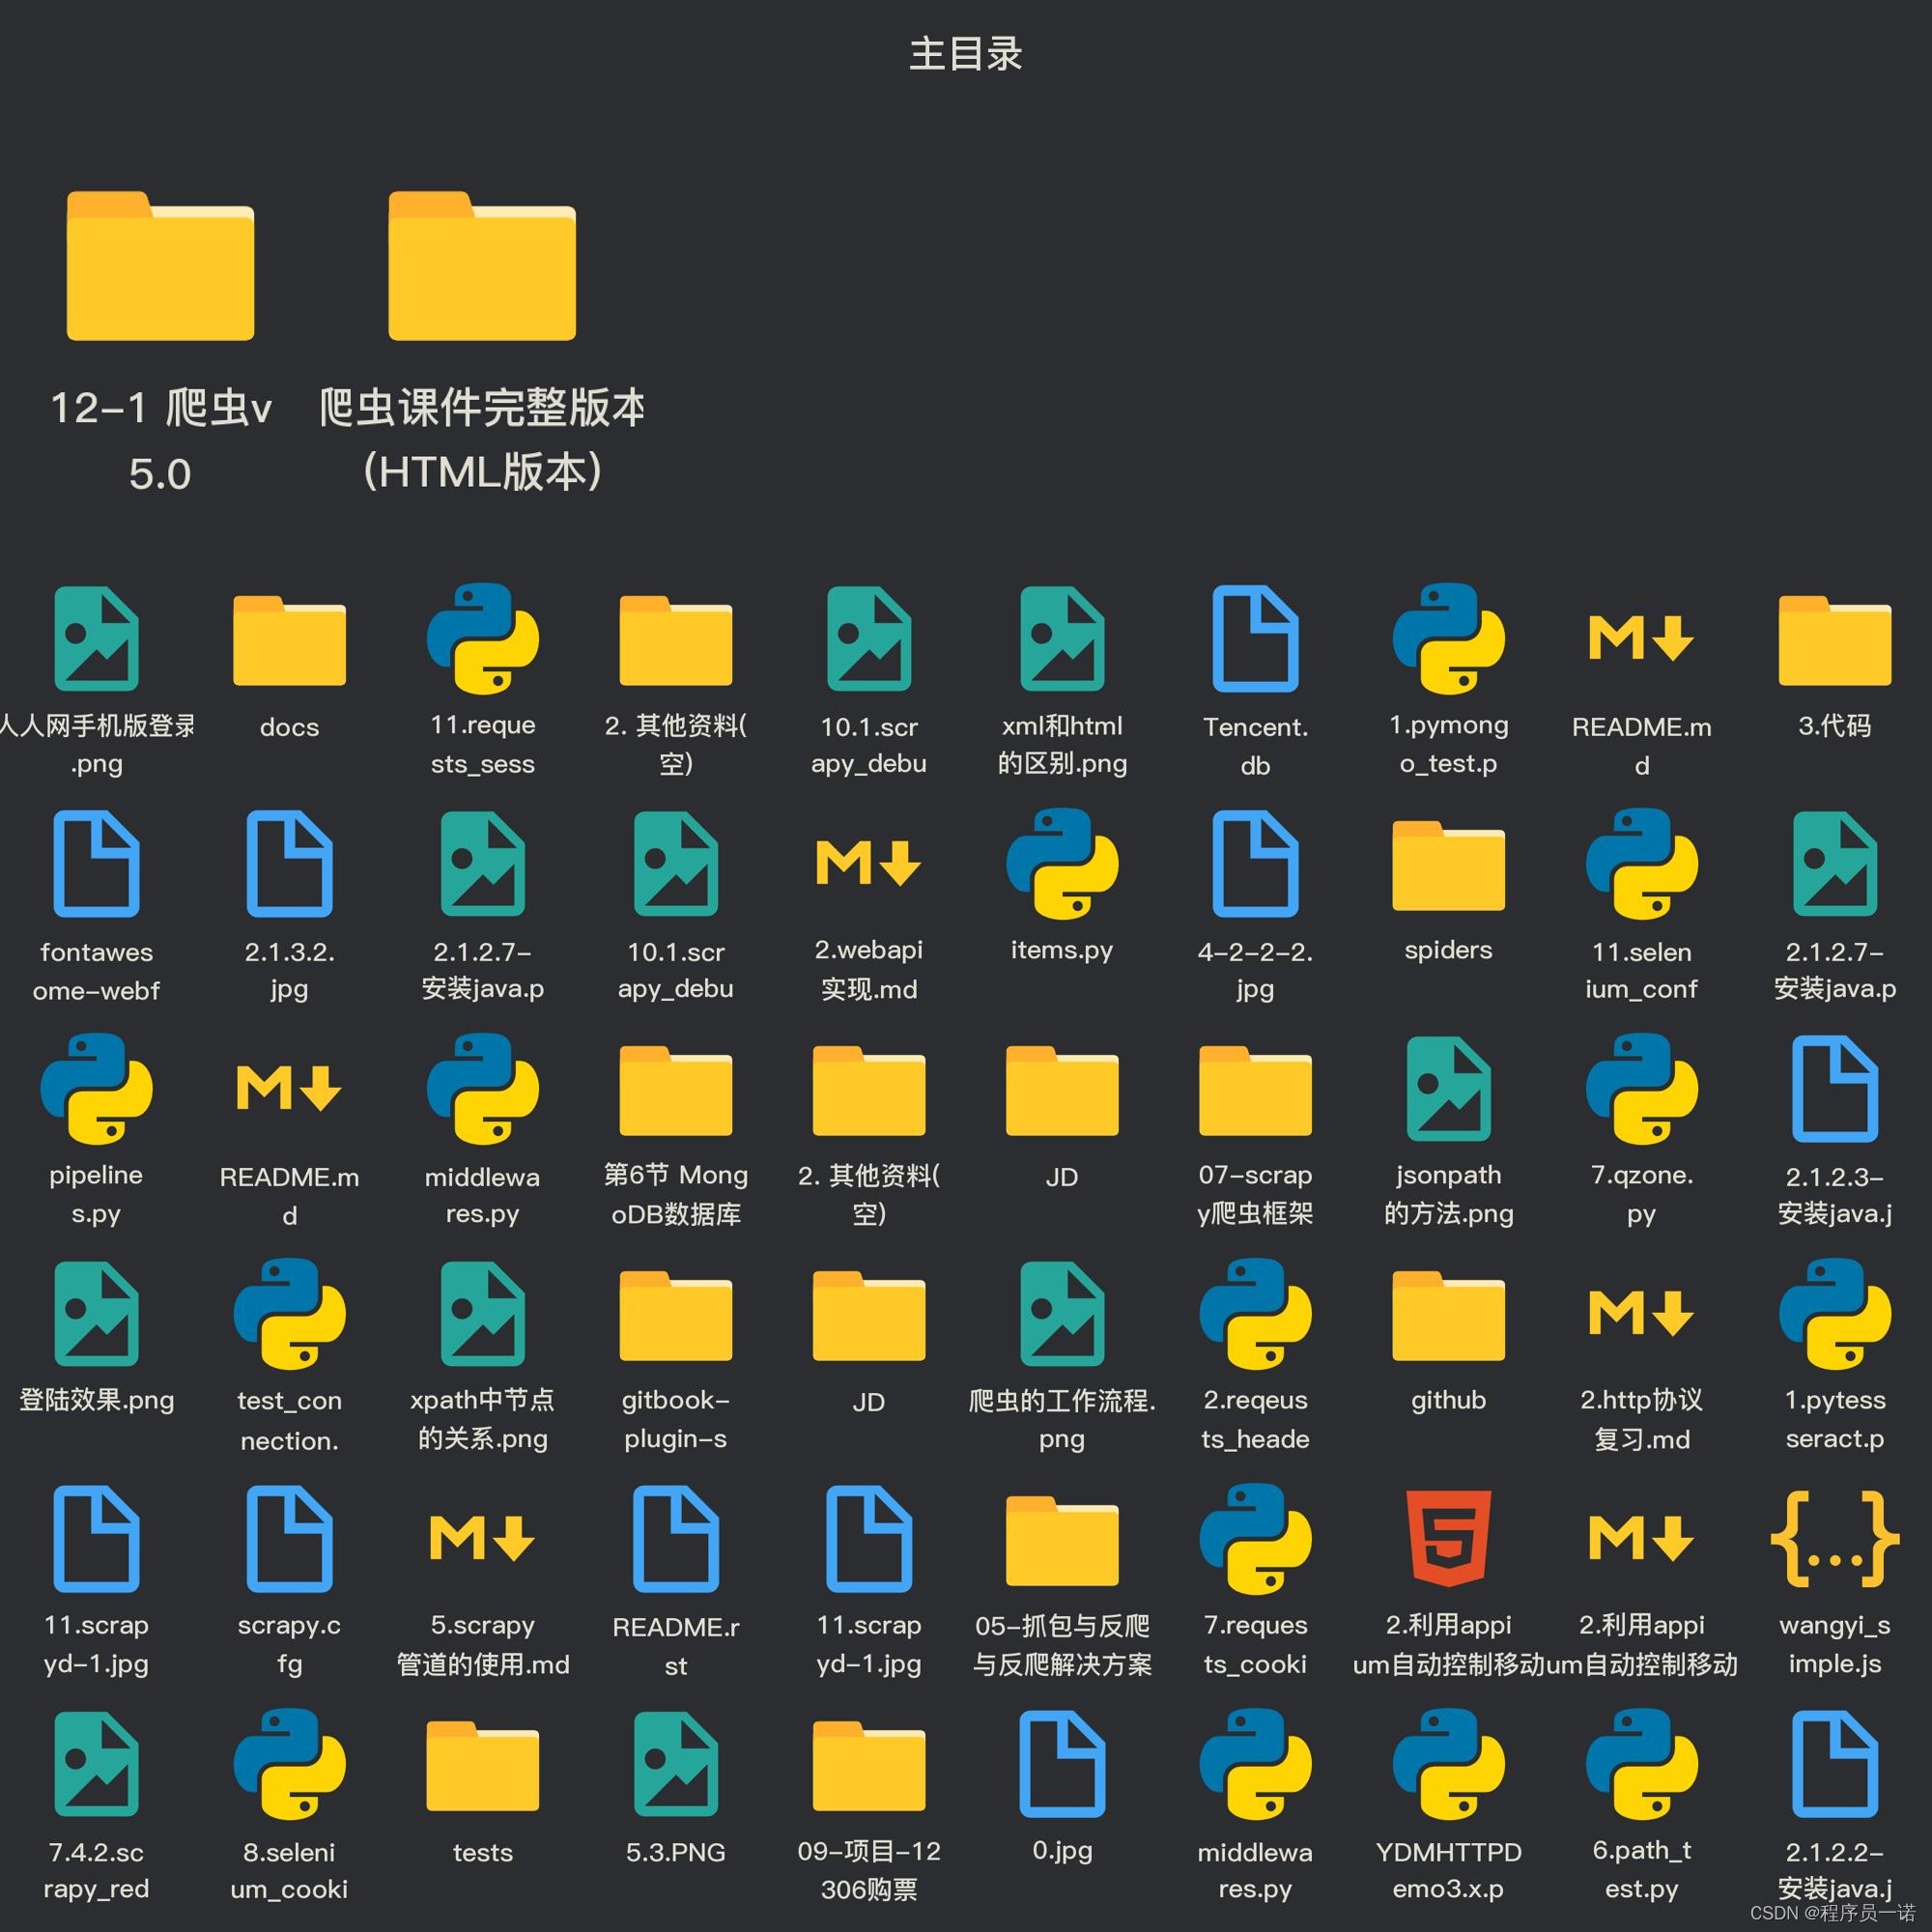Screen dimensions: 1932x1932
Task: Open Python file 8.selenium_cooki
Action: pos(289,1764)
